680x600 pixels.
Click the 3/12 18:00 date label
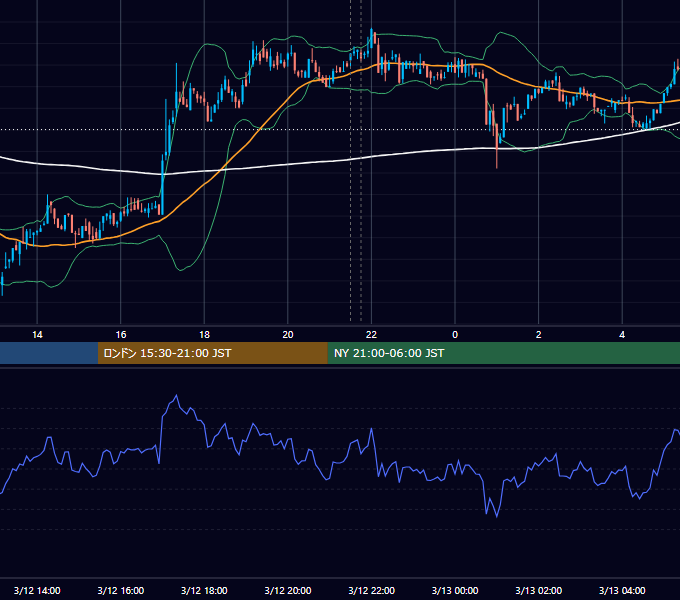pyautogui.click(x=204, y=590)
